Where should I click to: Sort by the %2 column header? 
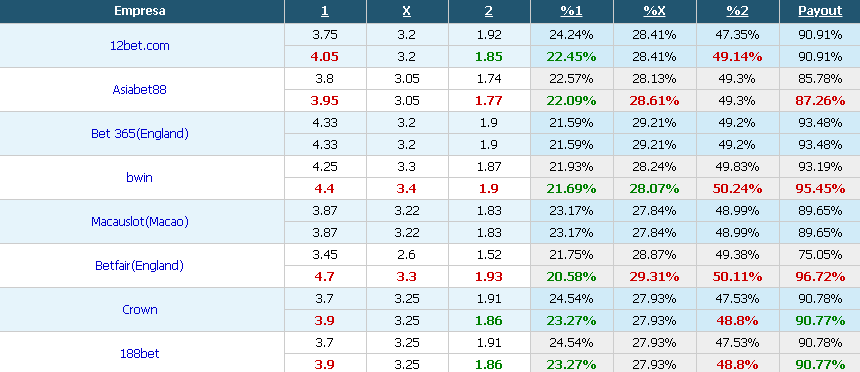coord(737,11)
